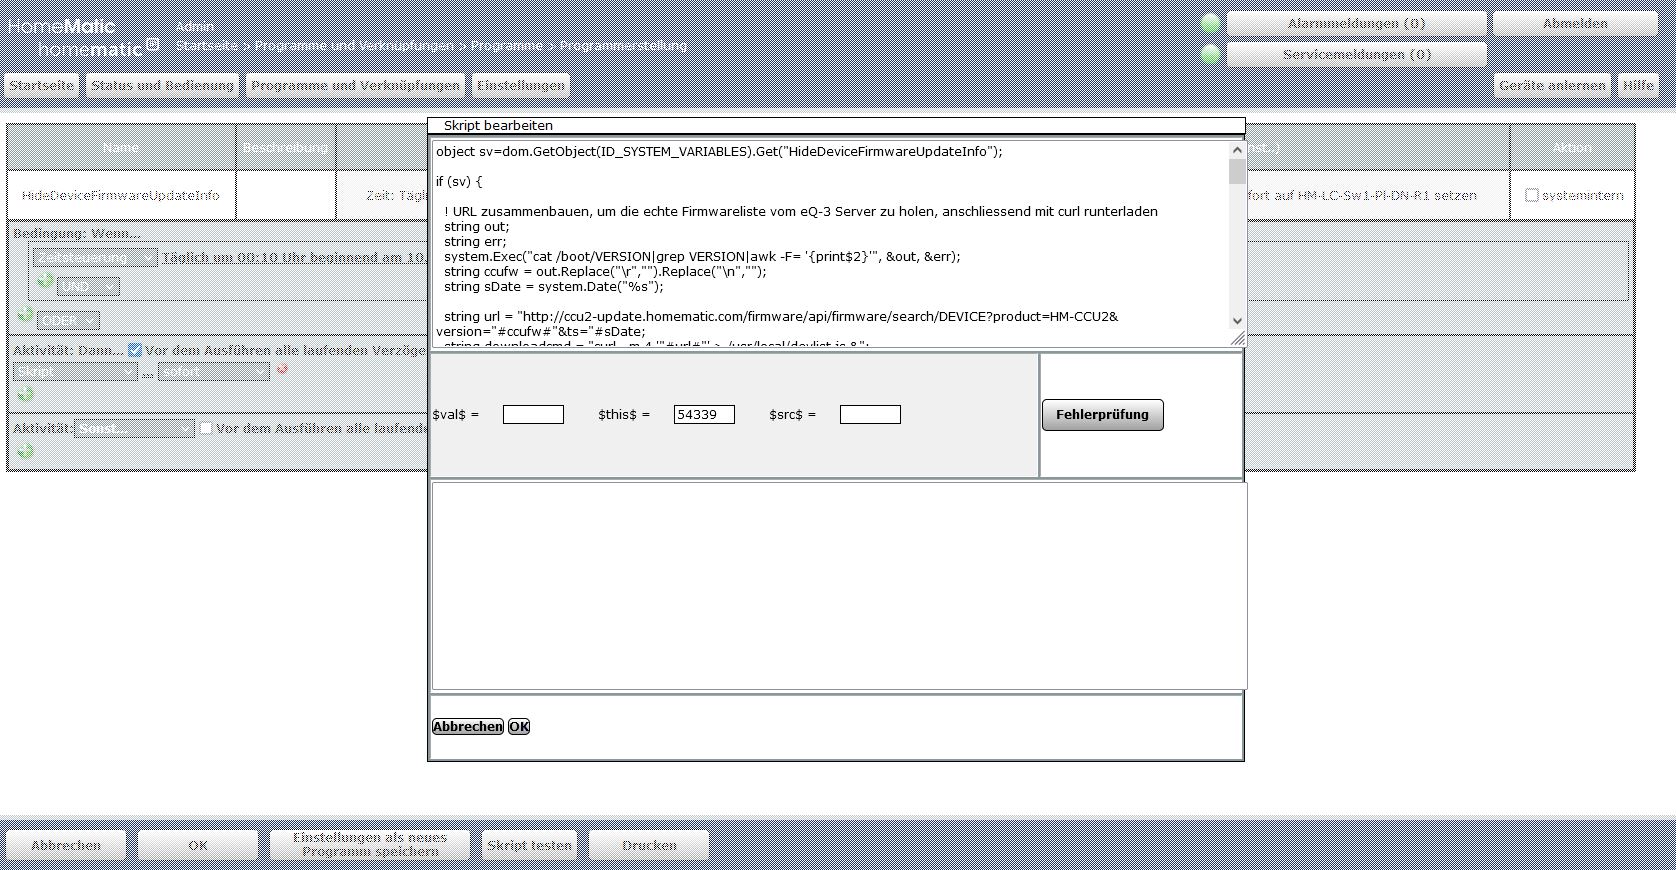Screen dimensions: 1676x870
Task: Open Geräte anlernen
Action: pos(1552,85)
